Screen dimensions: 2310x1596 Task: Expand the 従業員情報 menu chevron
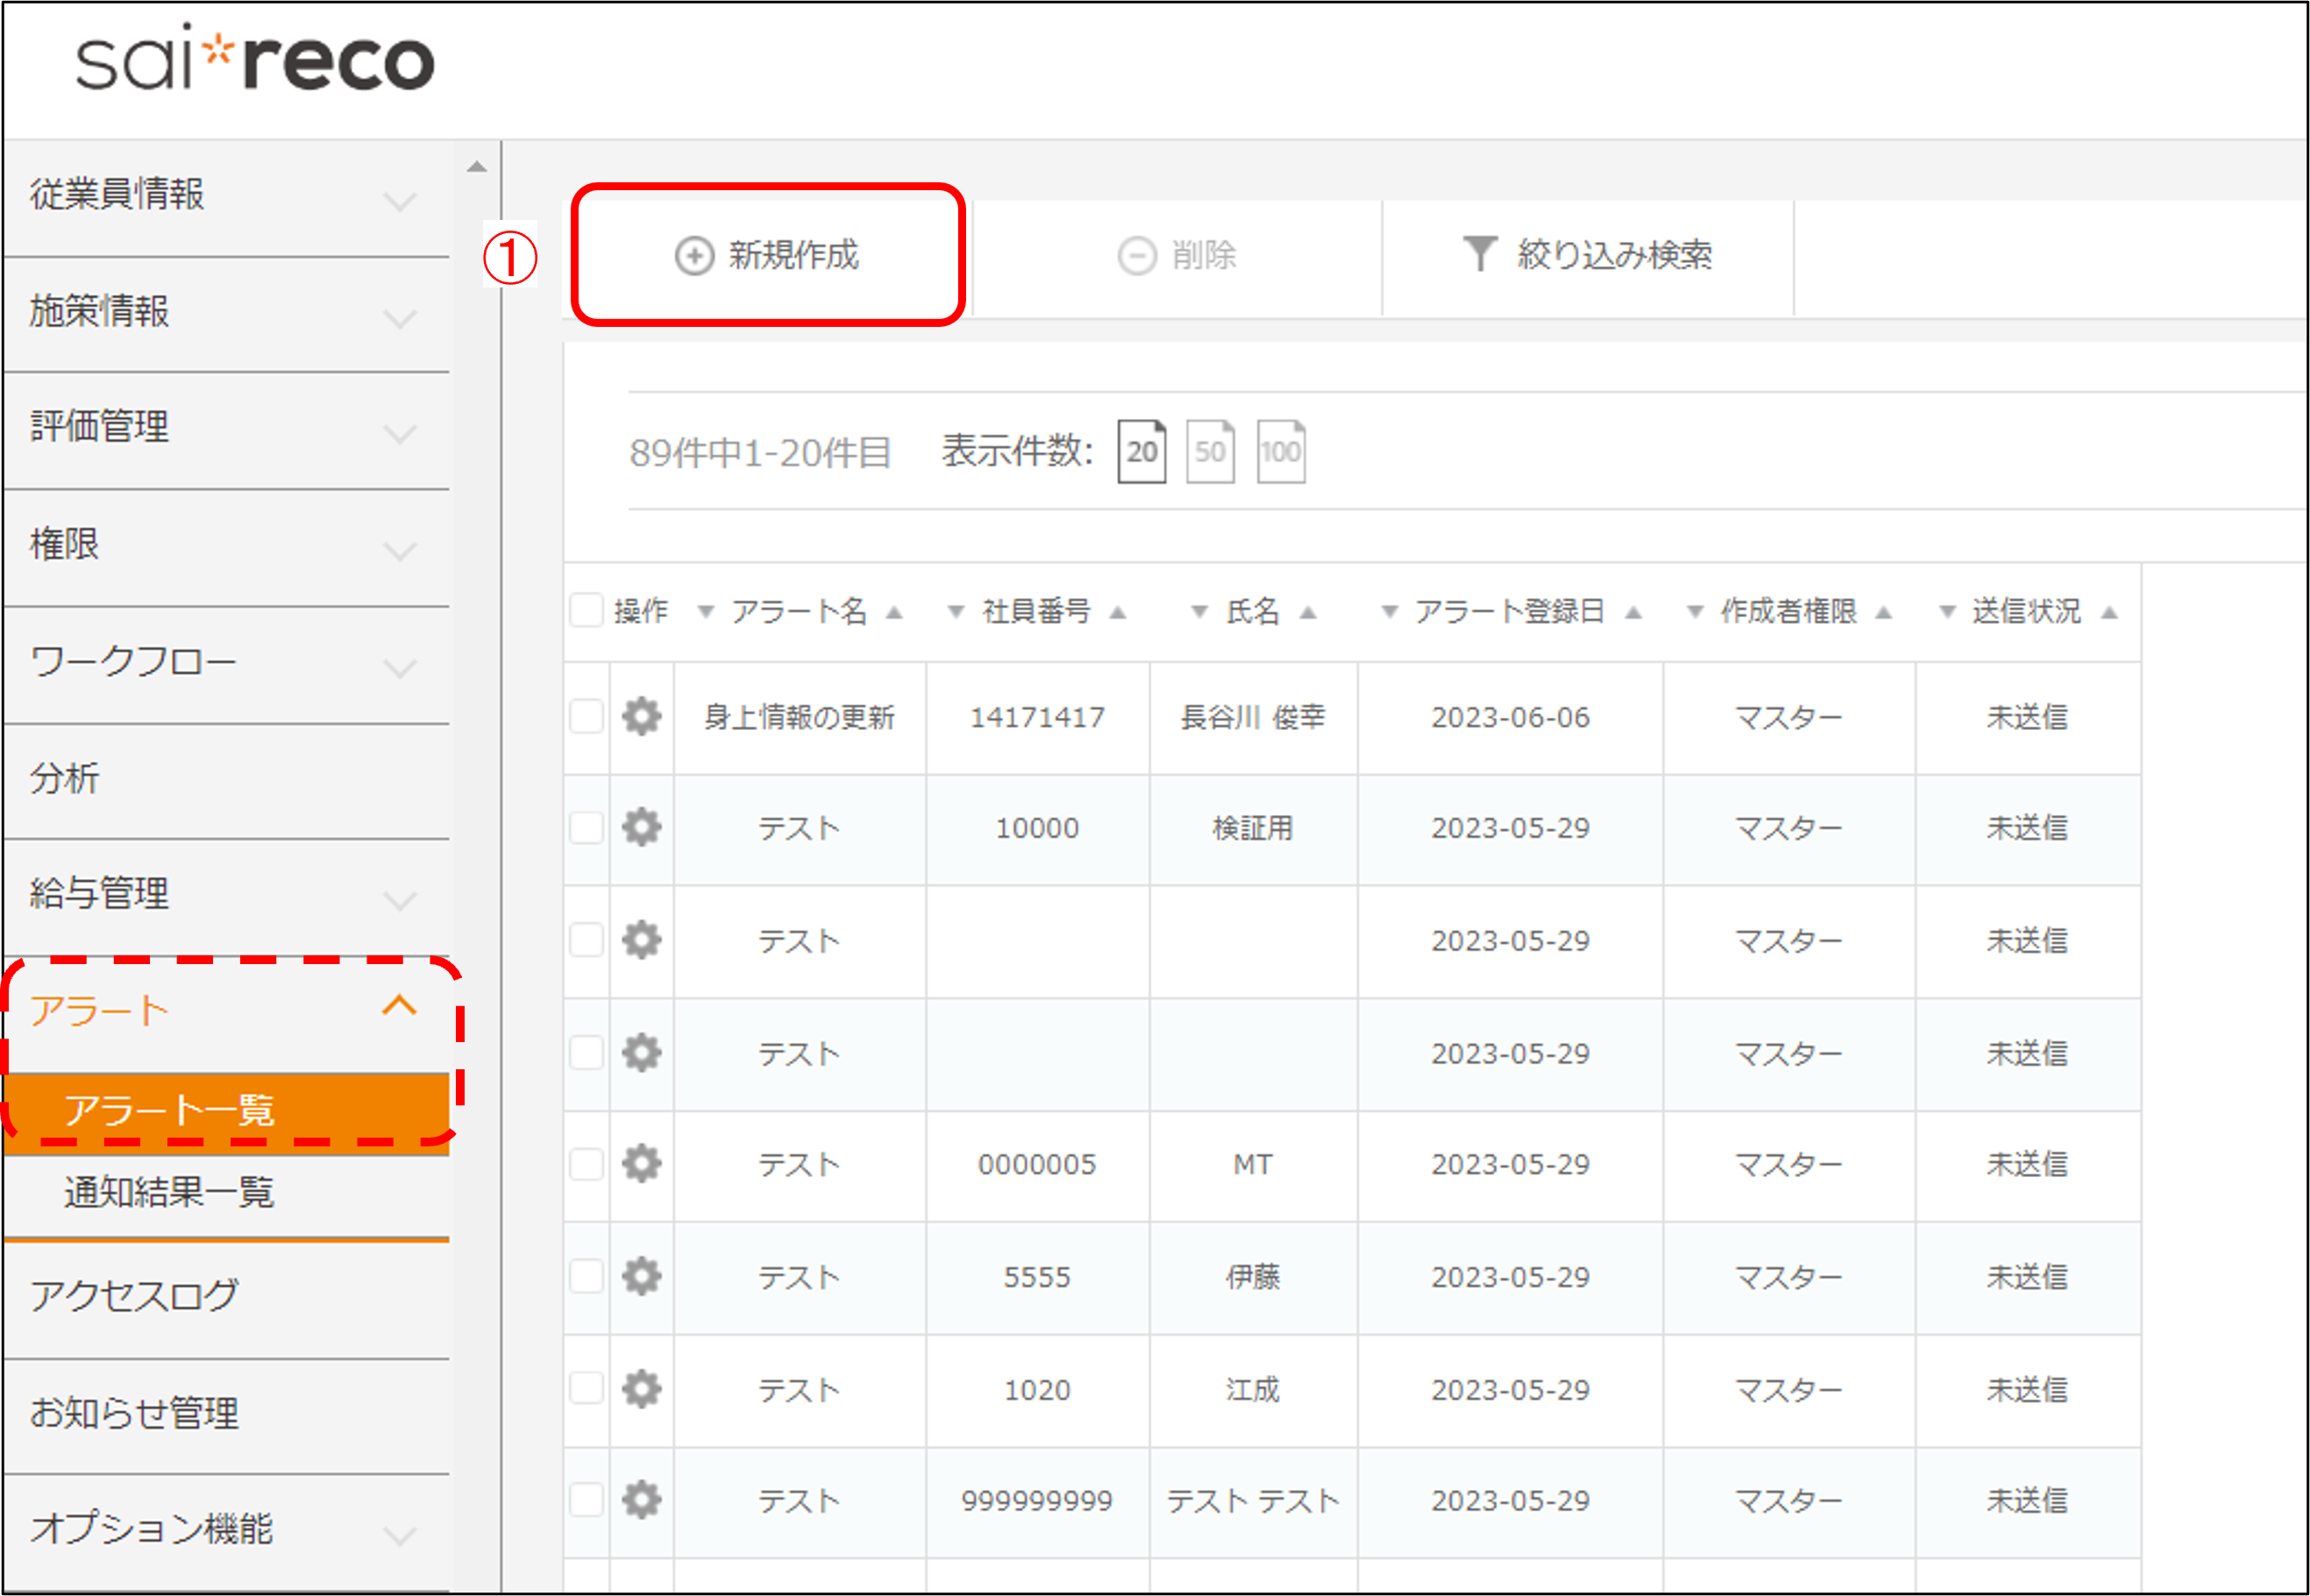click(400, 201)
